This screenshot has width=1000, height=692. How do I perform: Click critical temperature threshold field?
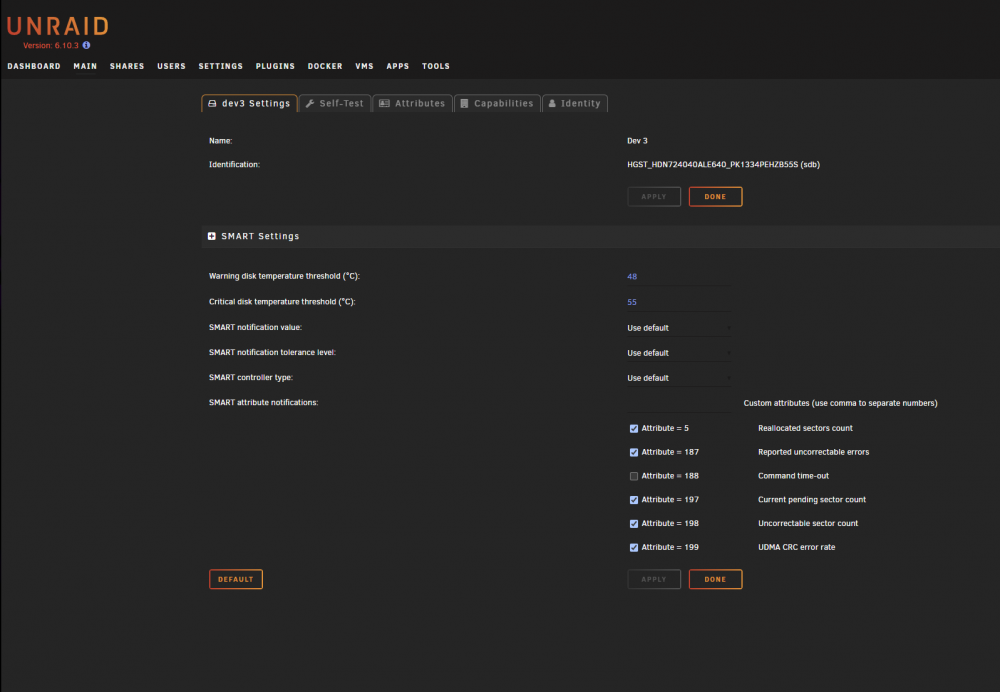point(679,302)
